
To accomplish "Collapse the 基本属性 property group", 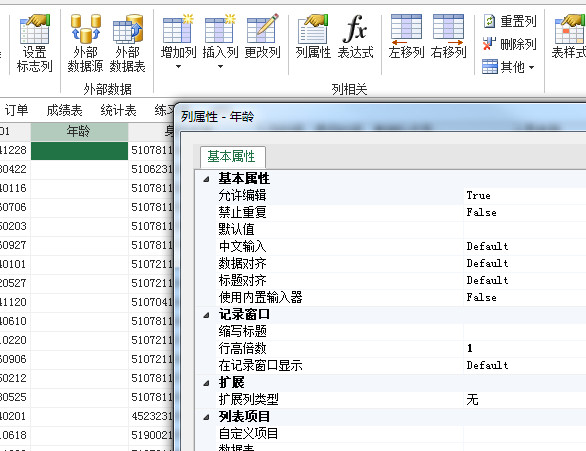I will (x=206, y=179).
